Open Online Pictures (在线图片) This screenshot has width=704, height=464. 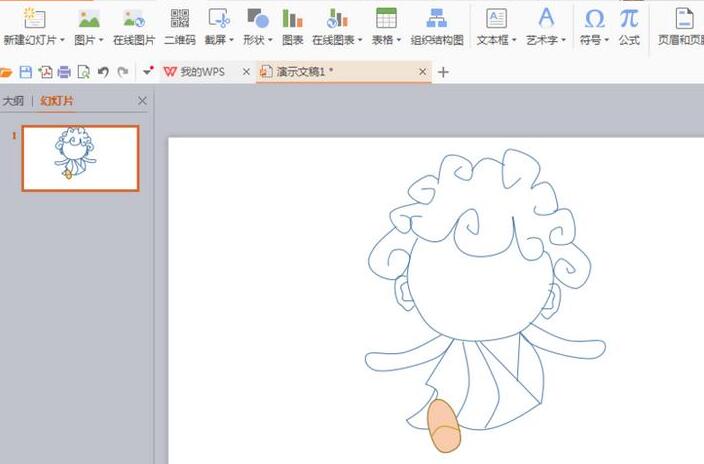pos(134,27)
